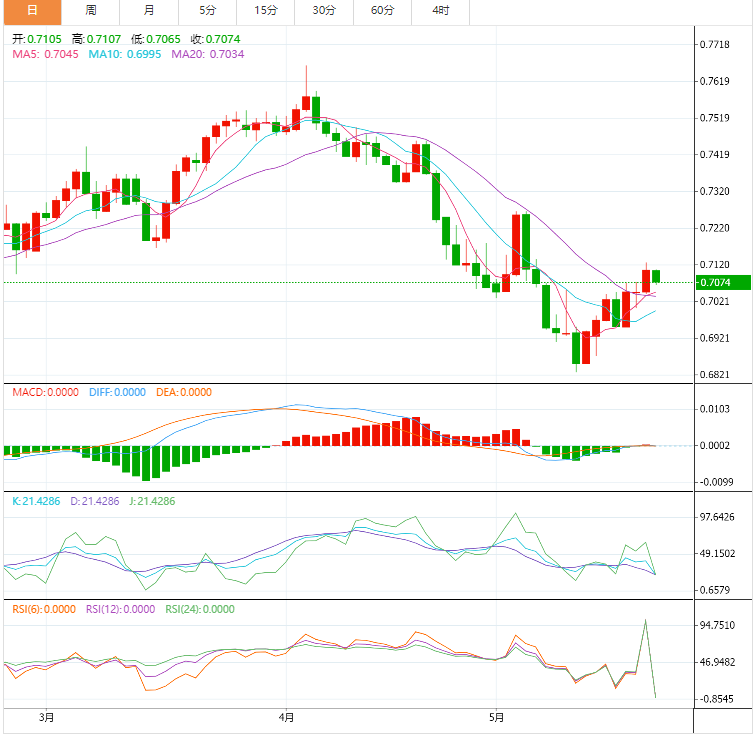754x738 pixels.
Task: Open the 60分 interval tab
Action: pos(382,11)
